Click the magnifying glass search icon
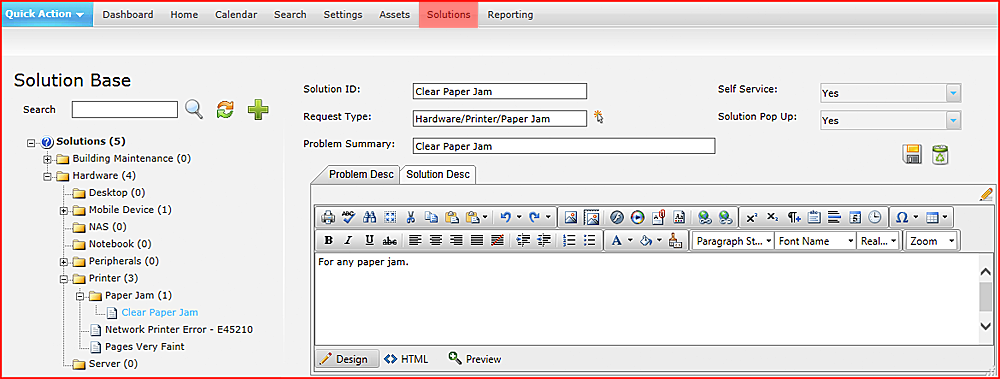This screenshot has width=1000, height=379. pos(194,109)
